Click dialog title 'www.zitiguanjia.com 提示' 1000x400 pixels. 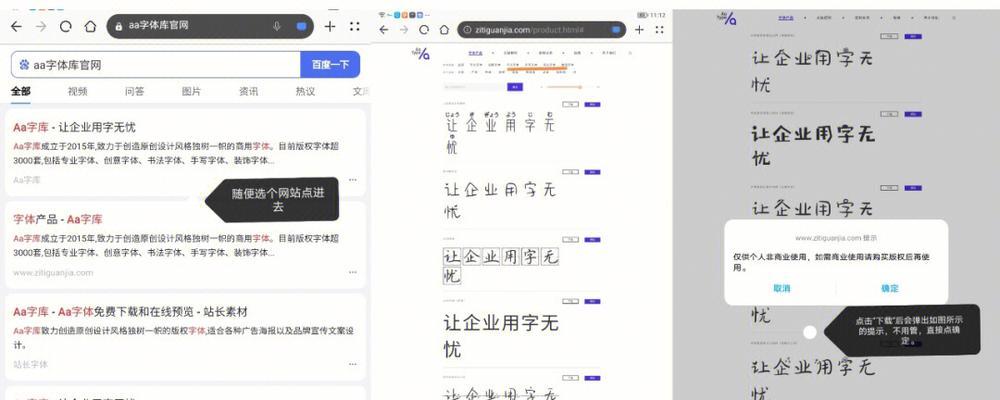[x=836, y=238]
